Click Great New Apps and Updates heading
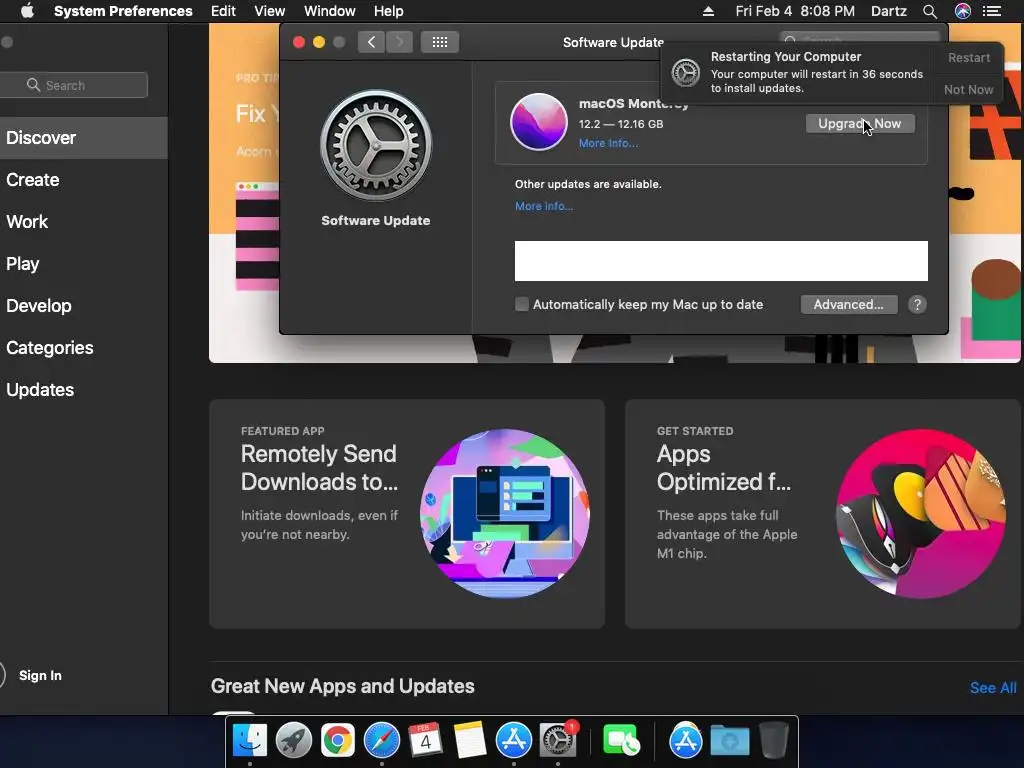The width and height of the screenshot is (1024, 768). (342, 686)
